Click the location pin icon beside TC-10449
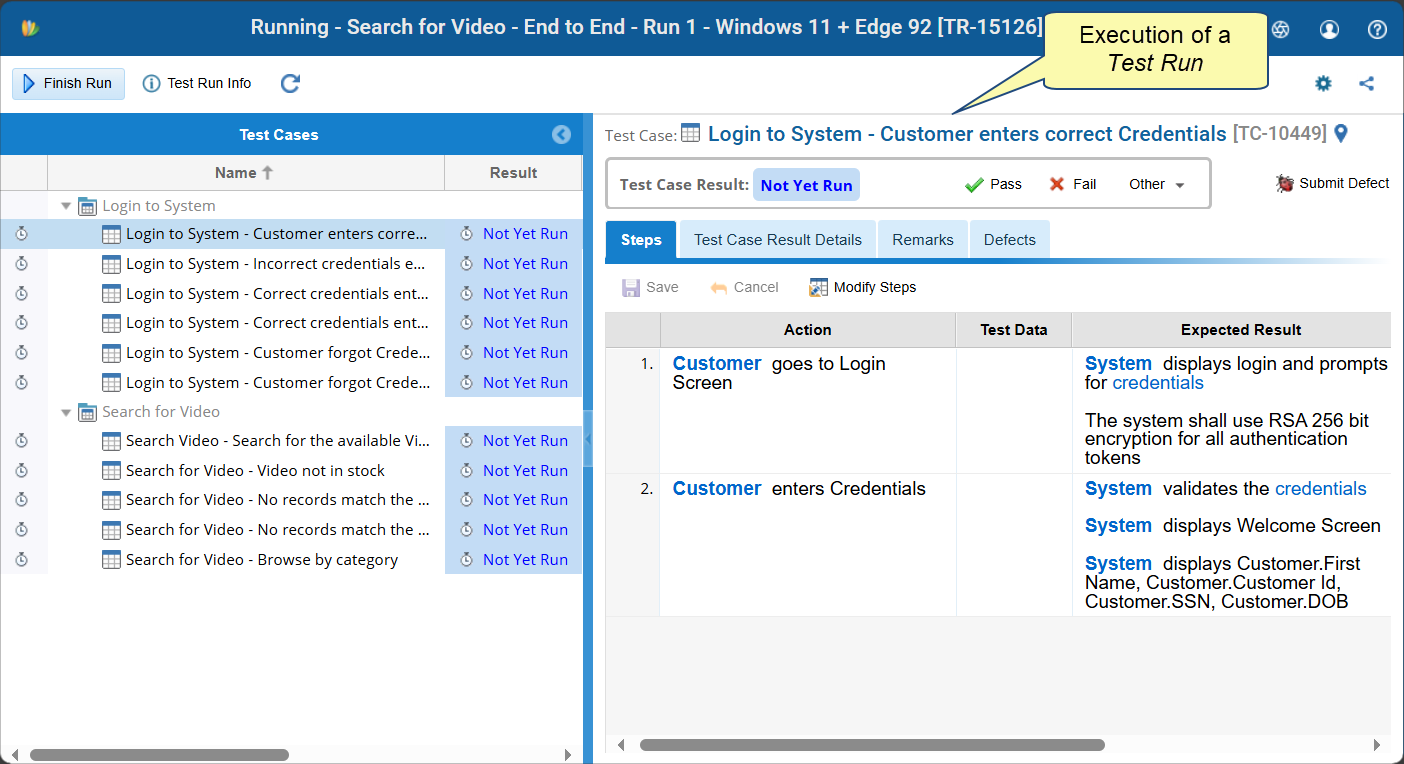The height and width of the screenshot is (764, 1404). tap(1342, 134)
